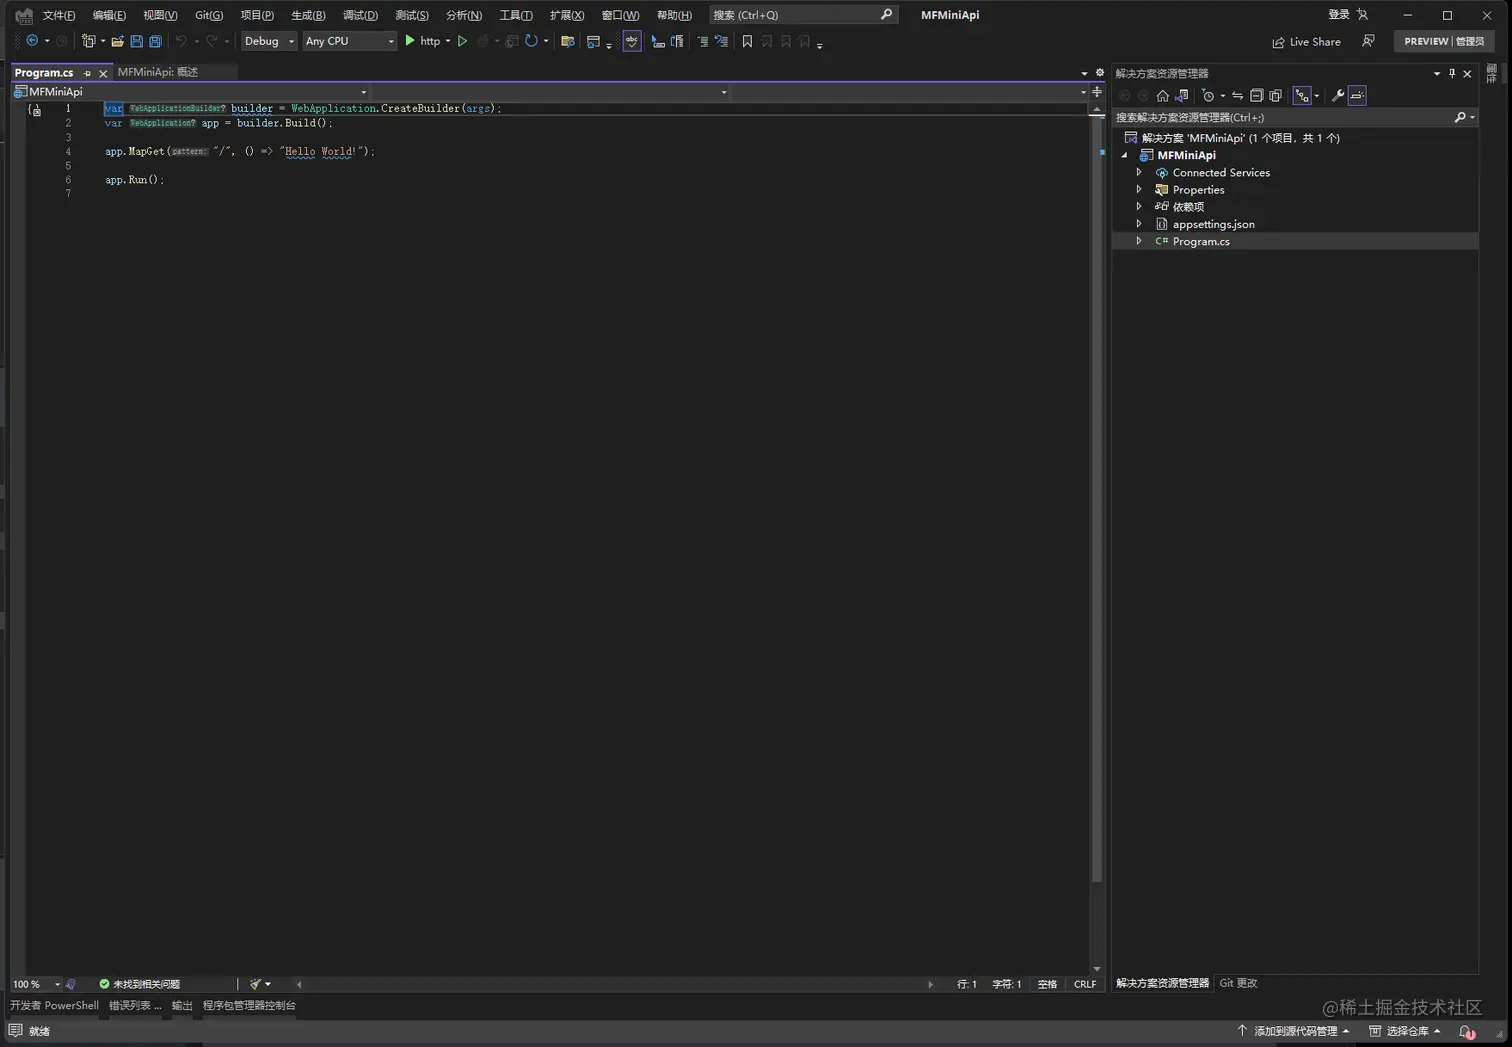Viewport: 1512px width, 1047px height.
Task: Click the folder browse icon in the main toolbar
Action: coord(568,41)
